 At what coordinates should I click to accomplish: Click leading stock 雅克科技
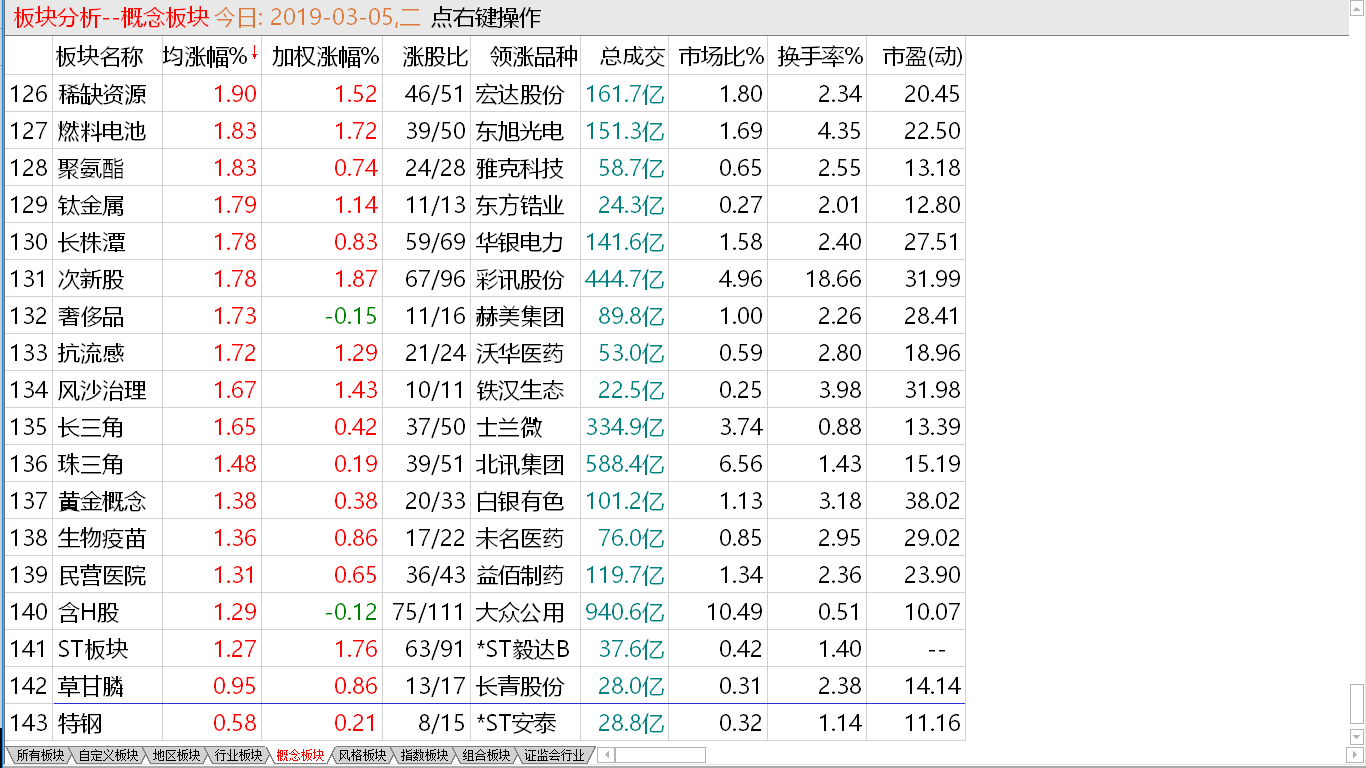click(x=520, y=168)
